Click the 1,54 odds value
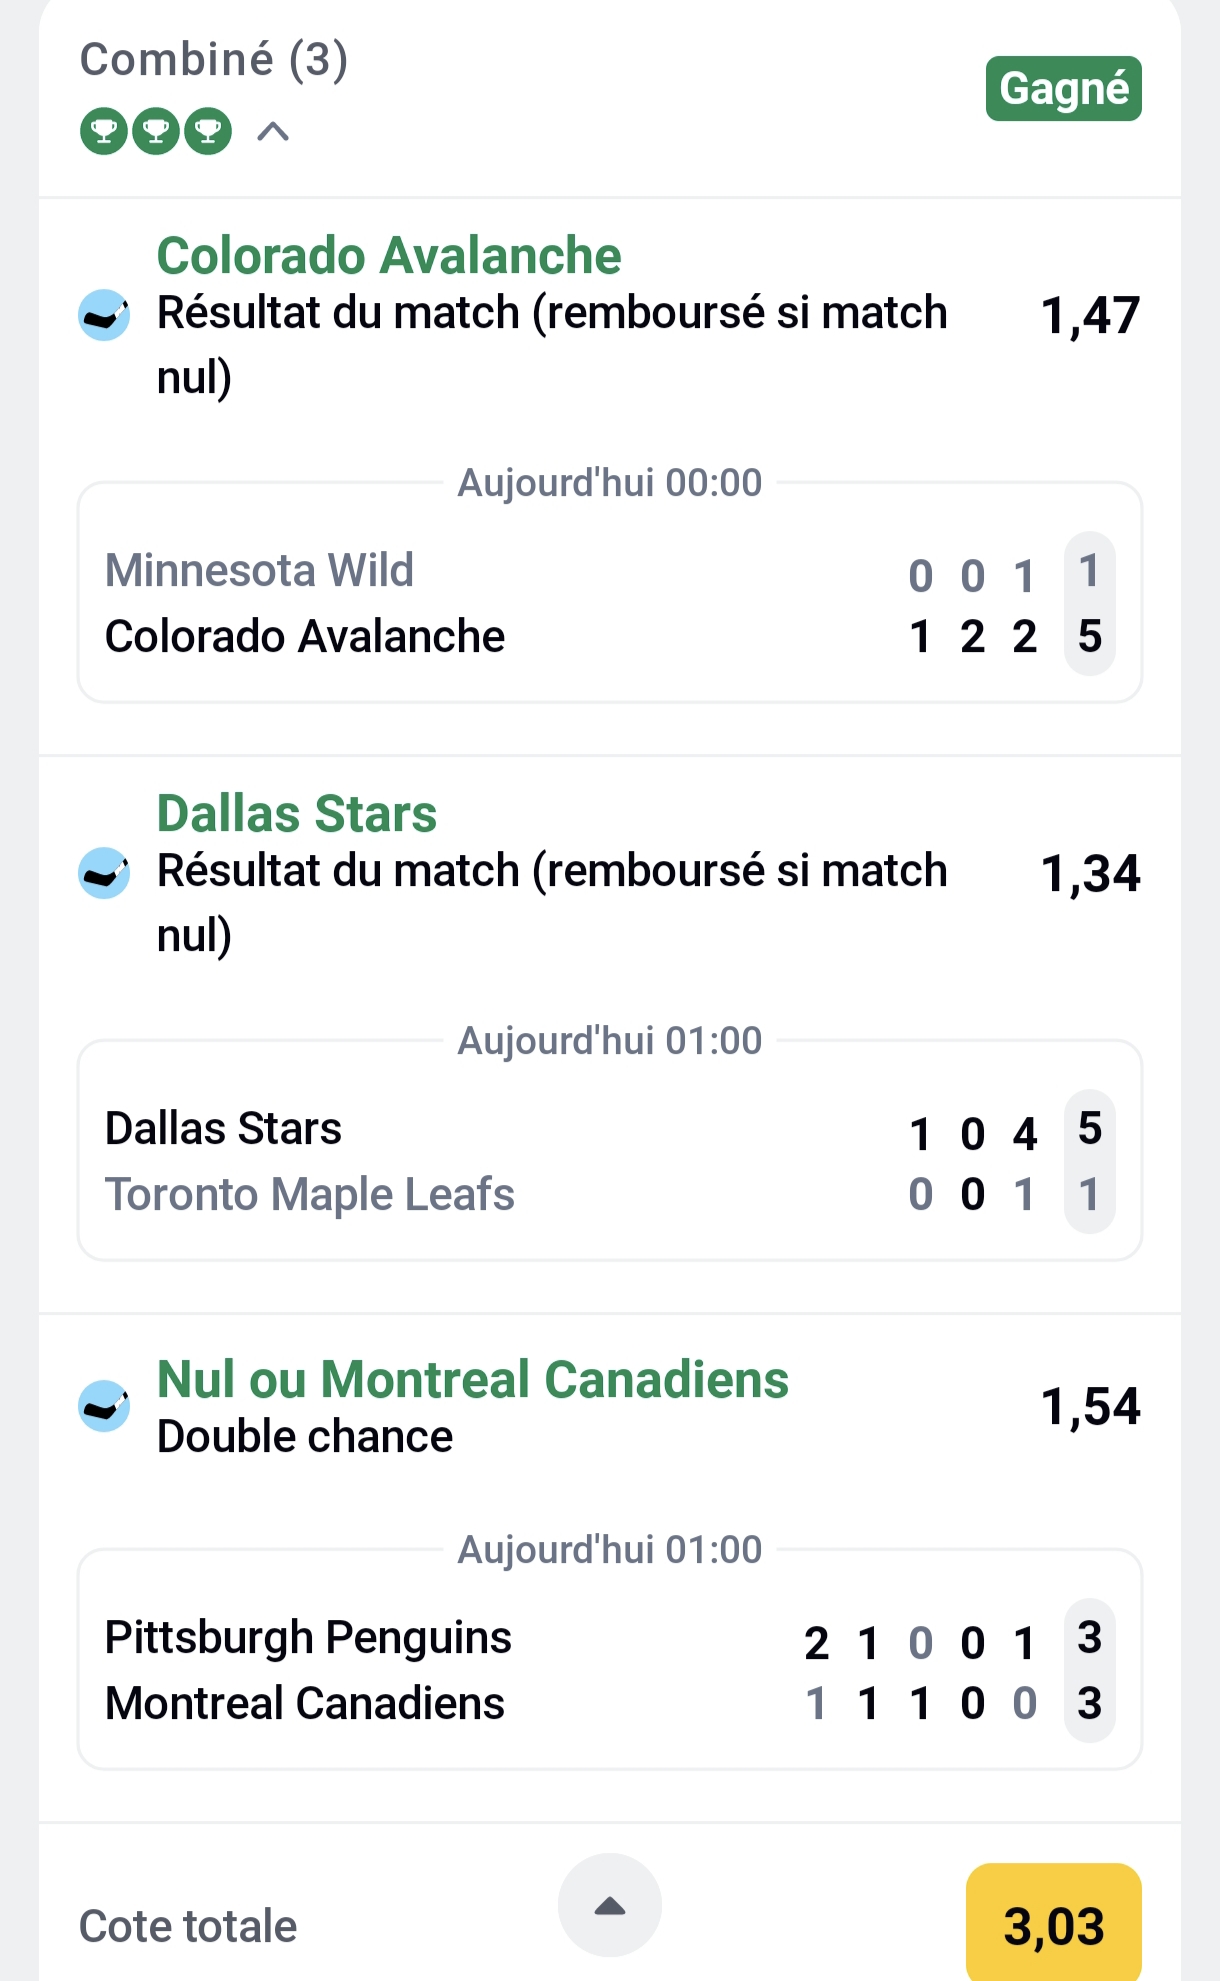The height and width of the screenshot is (1981, 1220). 1090,1407
